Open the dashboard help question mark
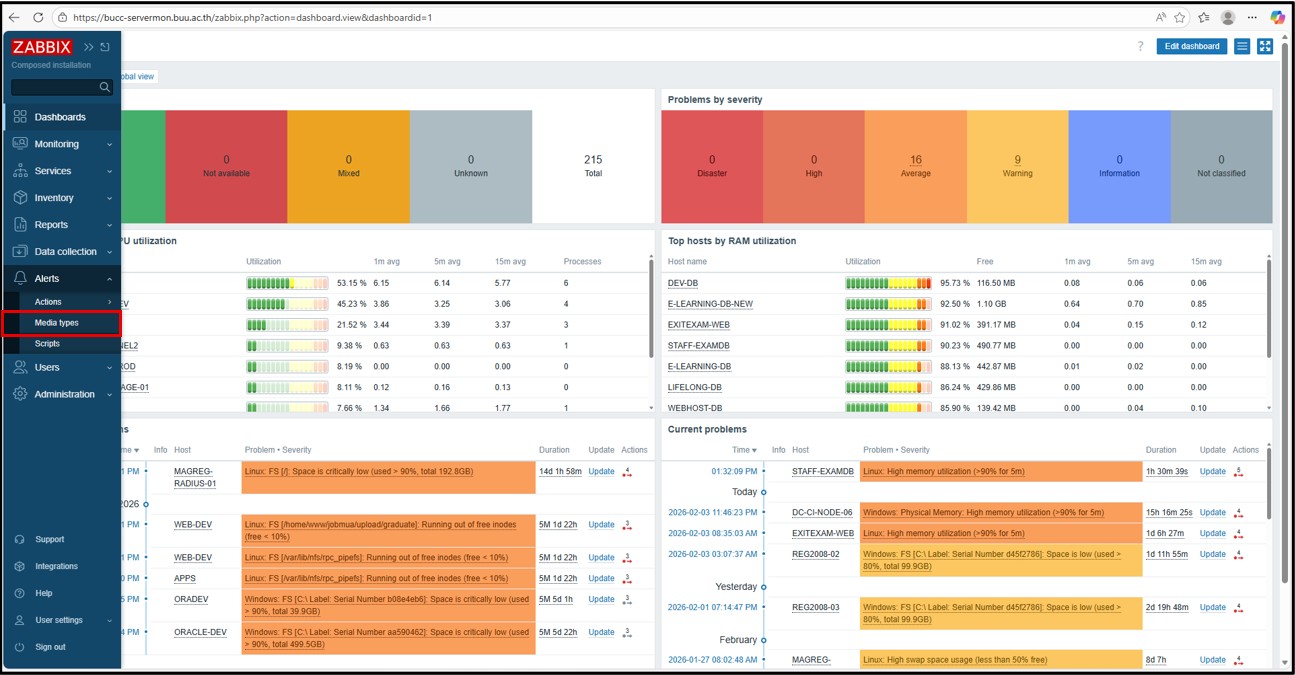Image resolution: width=1295 pixels, height=675 pixels. pyautogui.click(x=1140, y=46)
